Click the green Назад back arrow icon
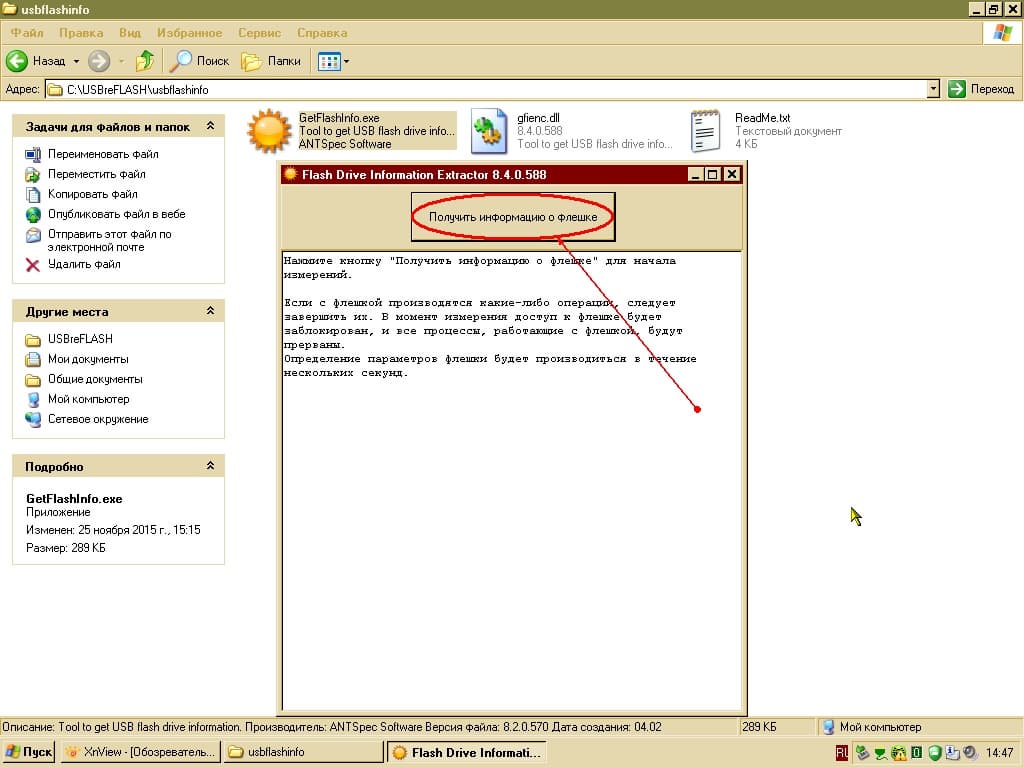The width and height of the screenshot is (1024, 768). coord(17,61)
